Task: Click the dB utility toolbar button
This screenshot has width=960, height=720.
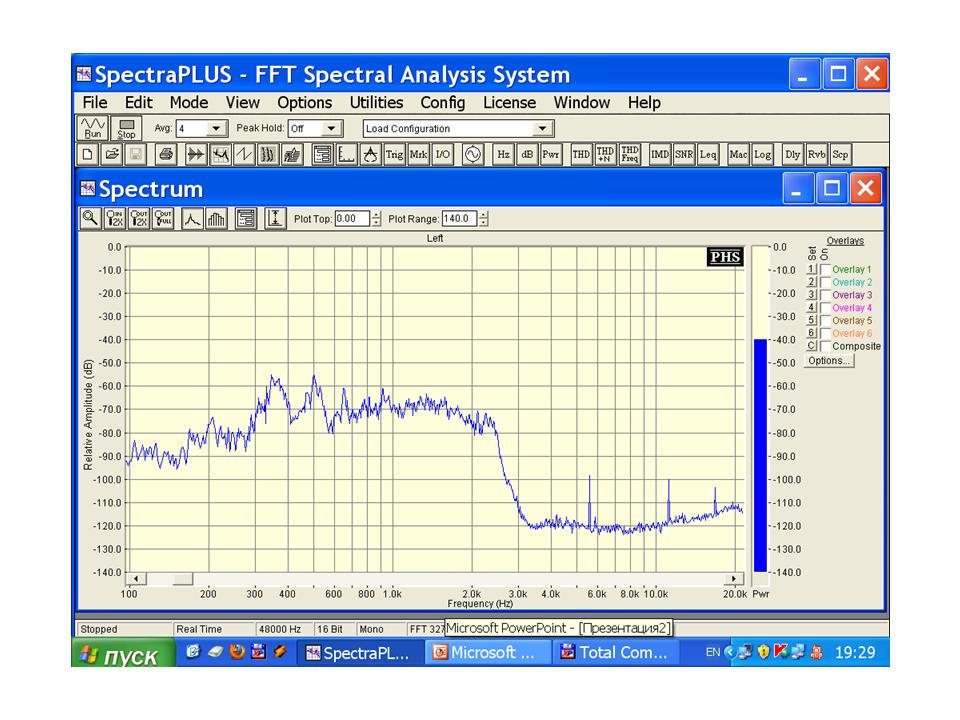Action: pyautogui.click(x=527, y=154)
